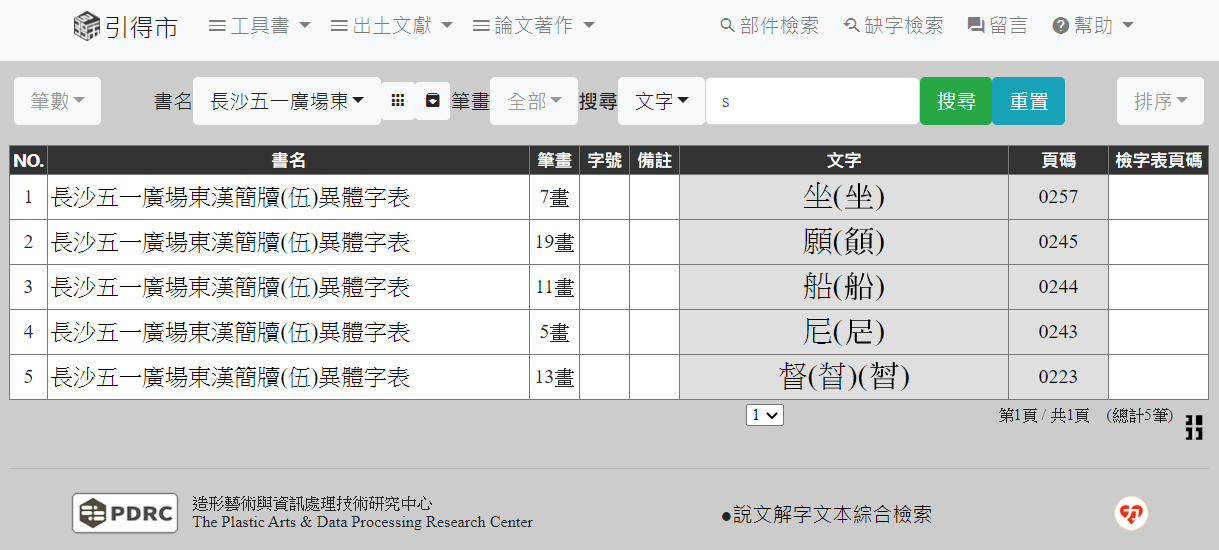Click the NO. column header
The width and height of the screenshot is (1219, 550).
(29, 160)
